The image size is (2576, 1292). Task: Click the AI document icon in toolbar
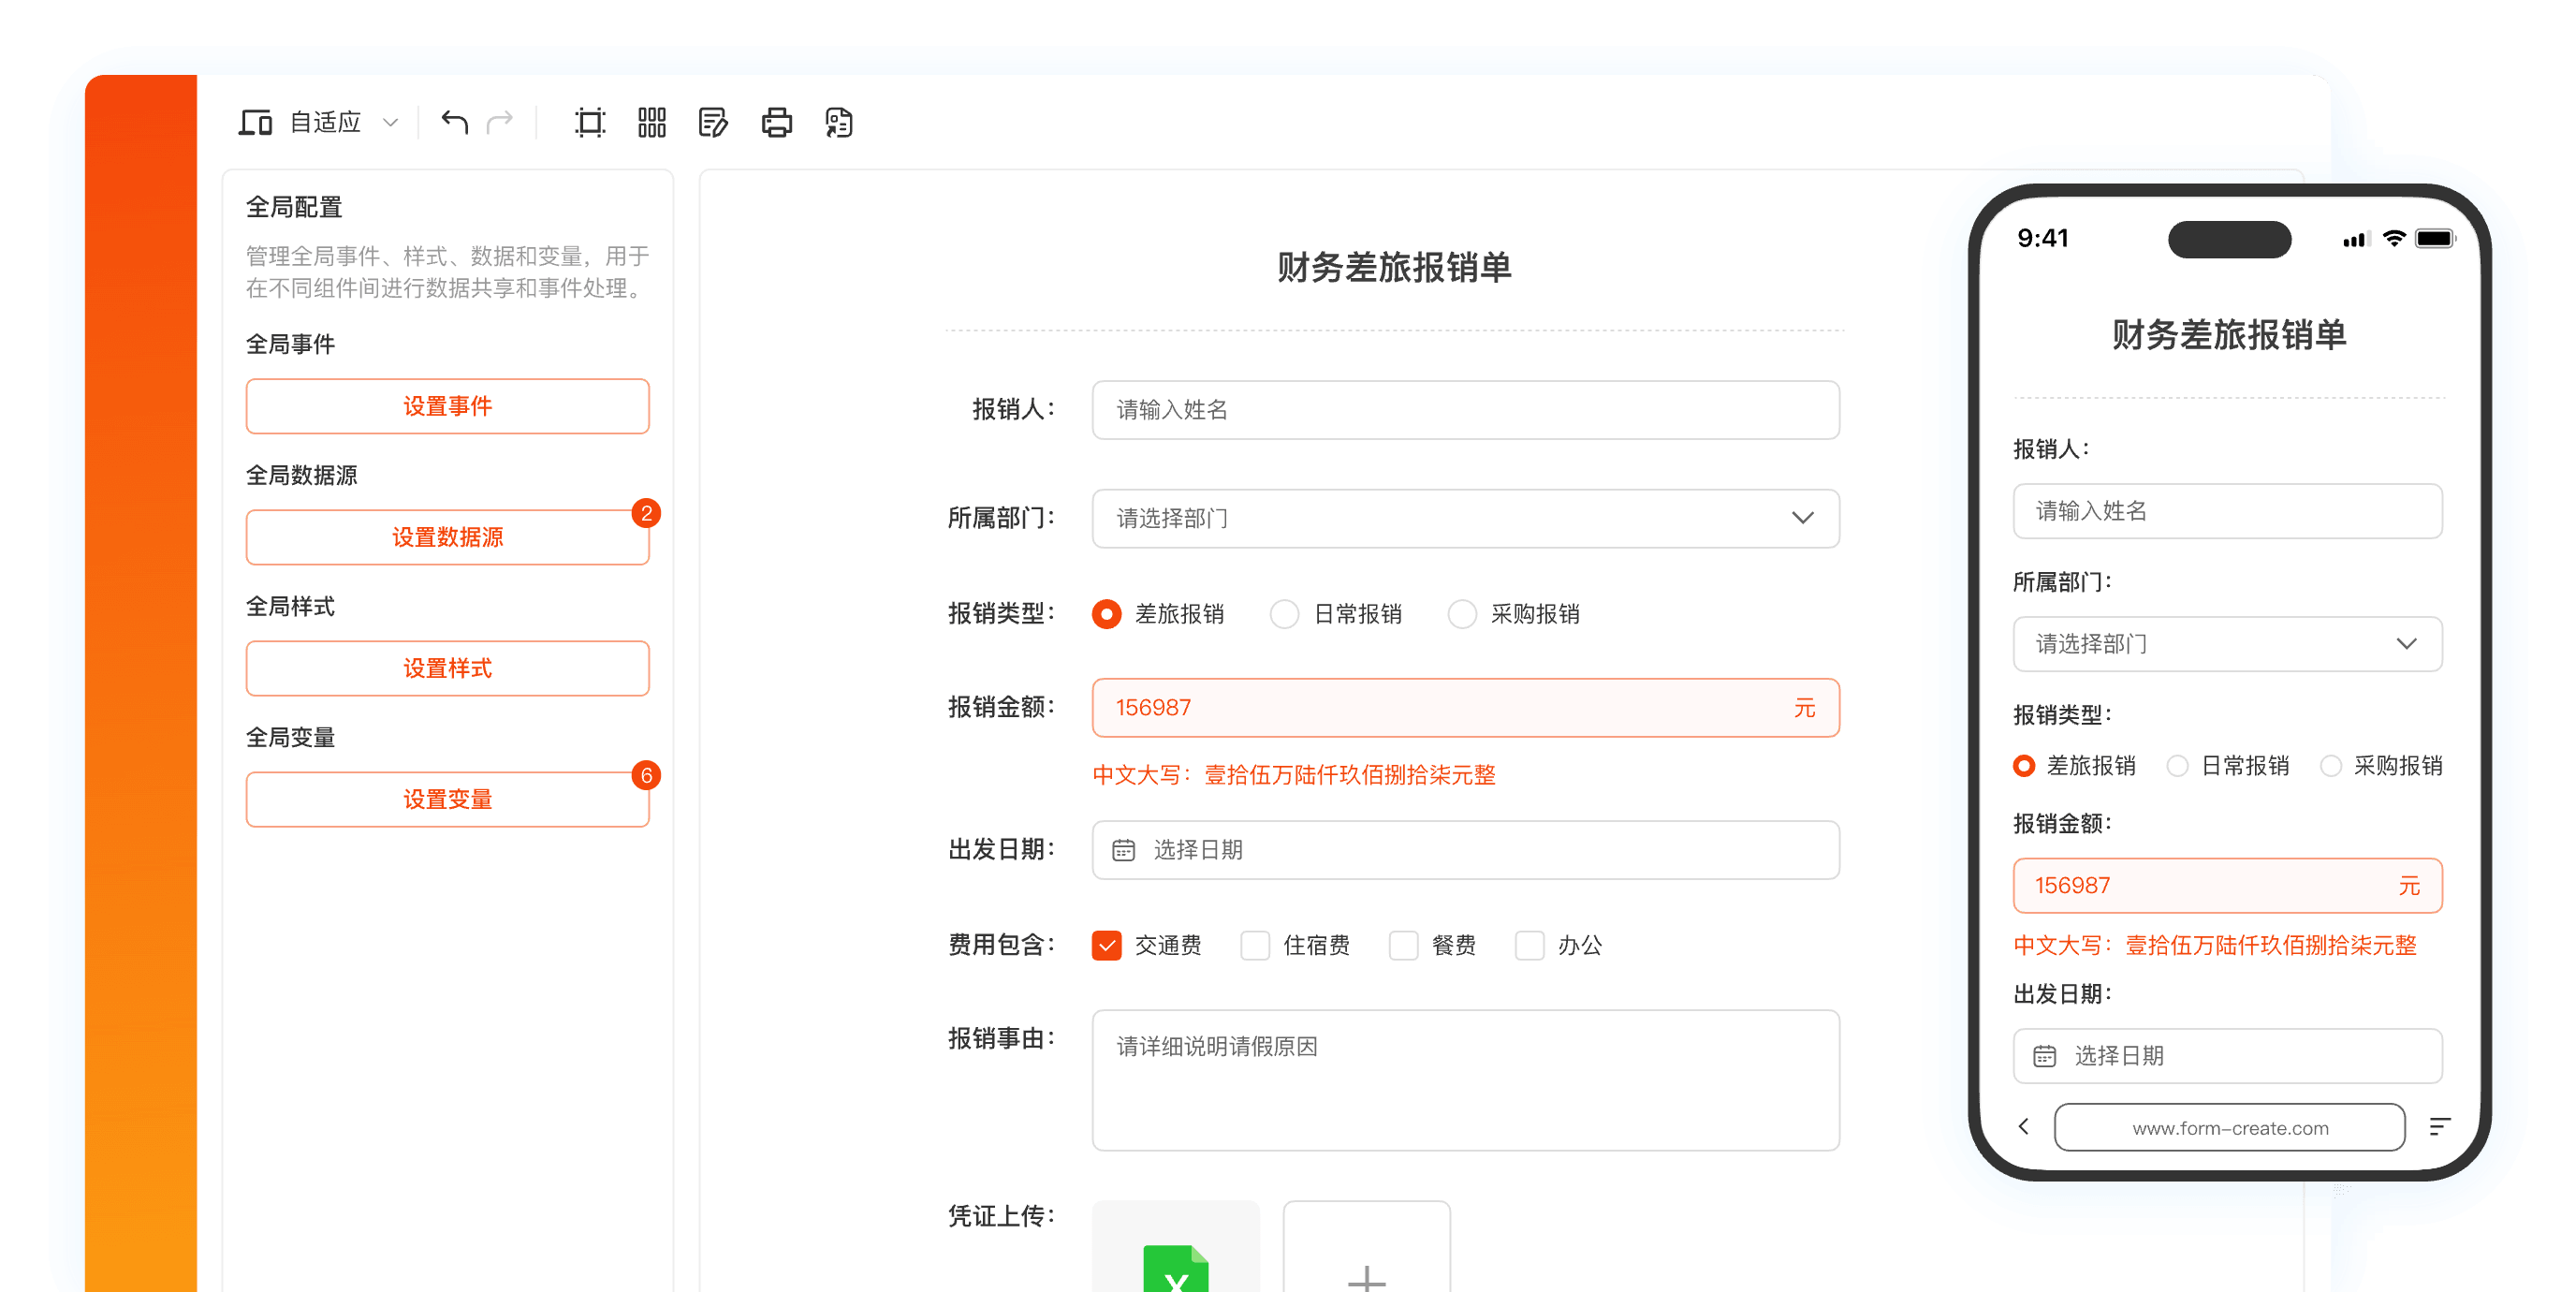click(839, 122)
